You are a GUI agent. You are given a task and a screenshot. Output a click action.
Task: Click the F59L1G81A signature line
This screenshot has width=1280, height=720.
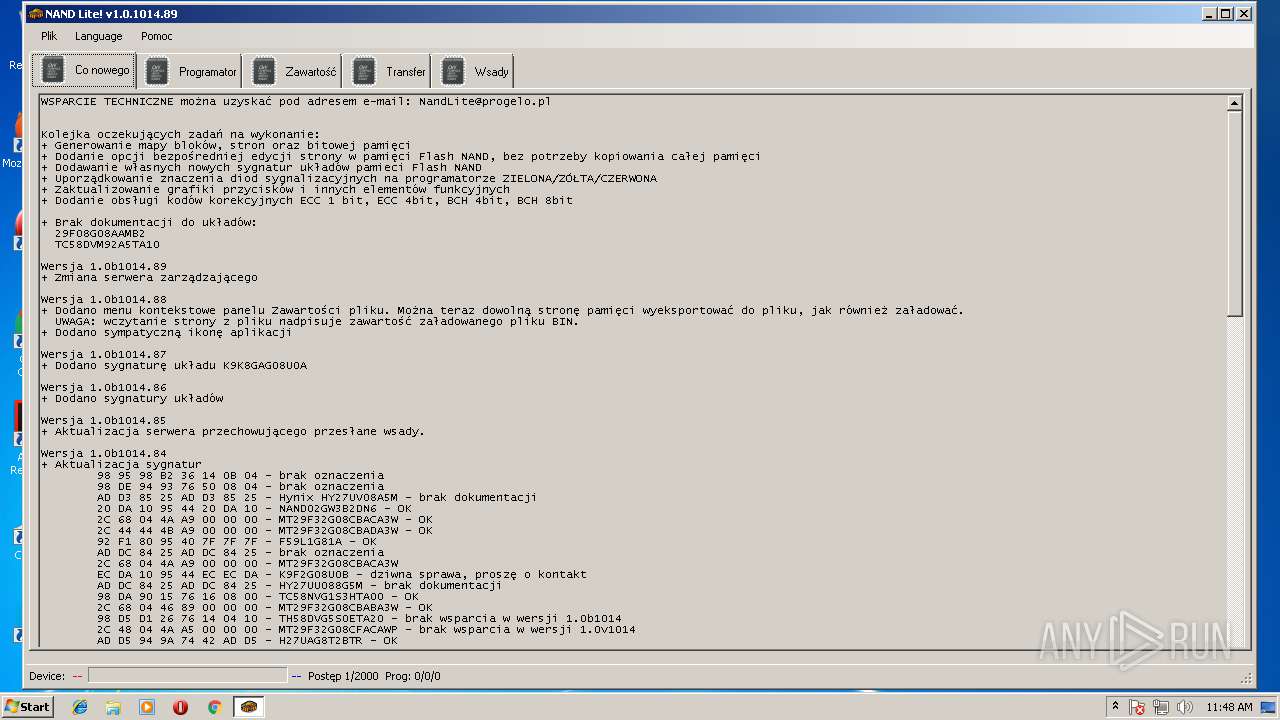237,542
